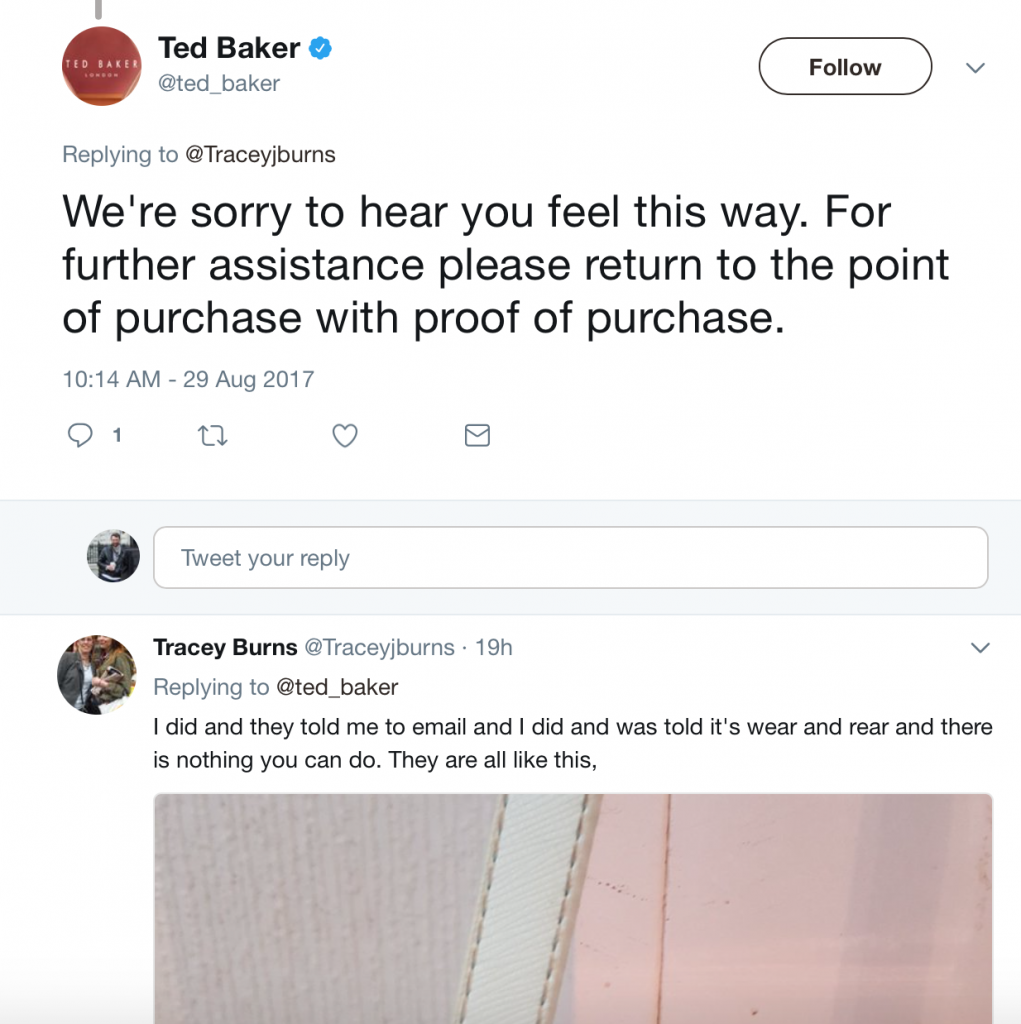Open the @ted_baker handle under the name

coord(219,84)
